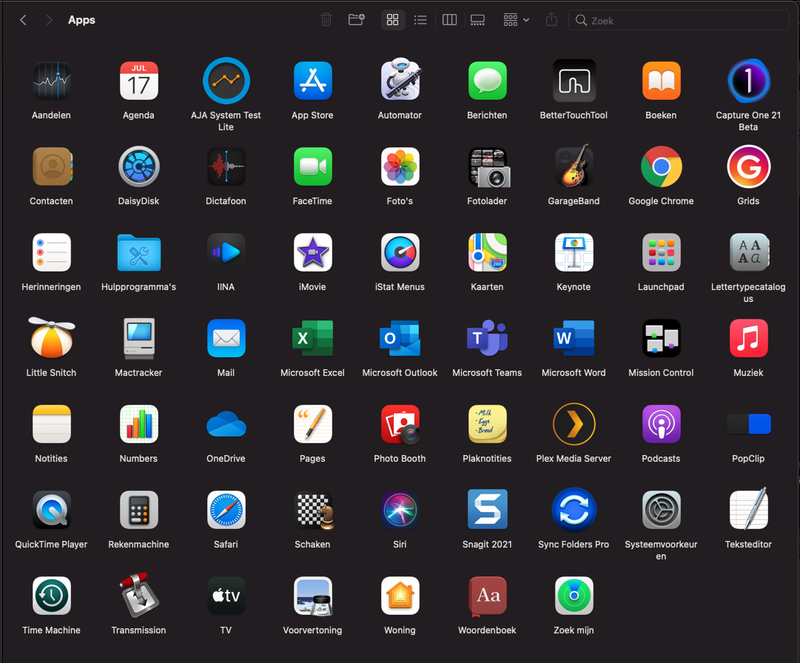Screen dimensions: 800x663
Task: Open the Sync Folders Pro icon
Action: [x=574, y=510]
